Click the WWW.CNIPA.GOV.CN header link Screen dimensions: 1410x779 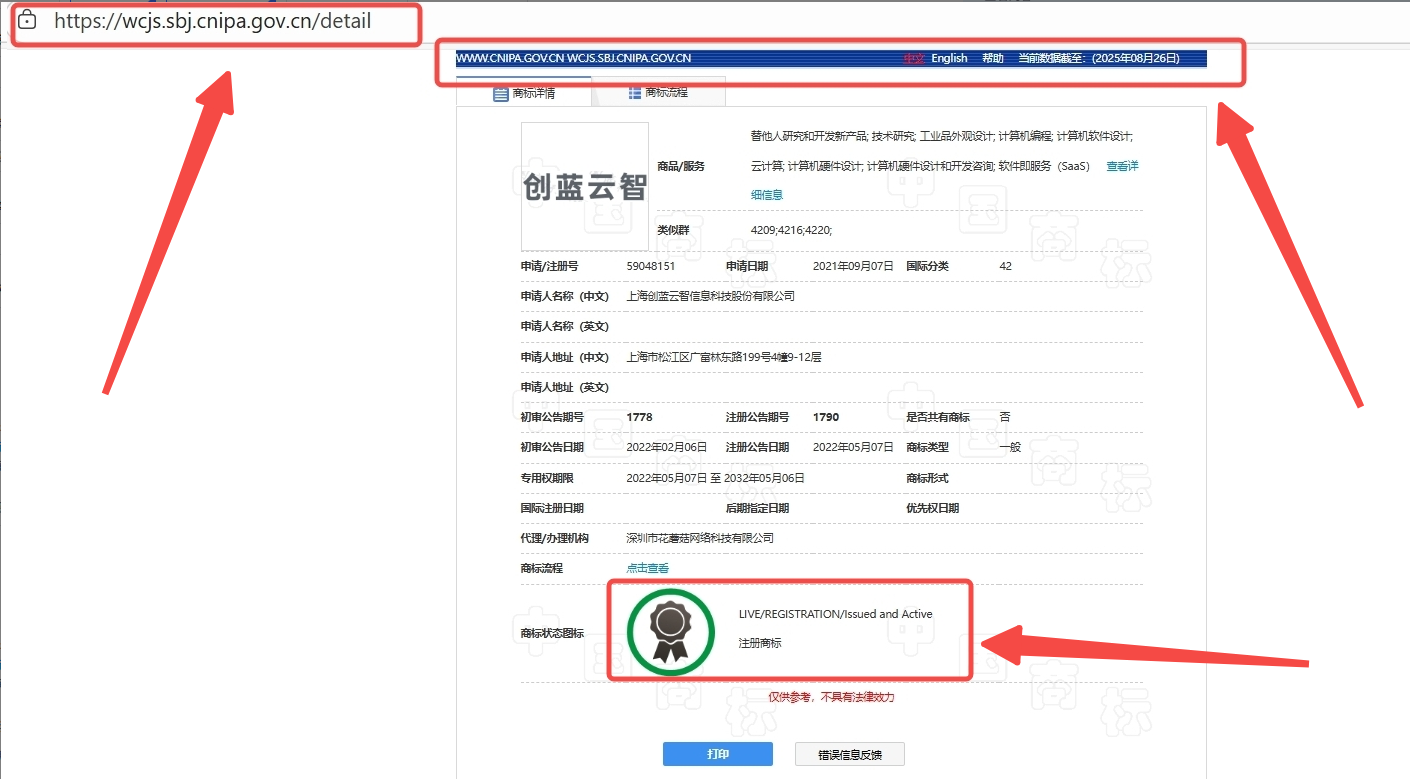509,58
